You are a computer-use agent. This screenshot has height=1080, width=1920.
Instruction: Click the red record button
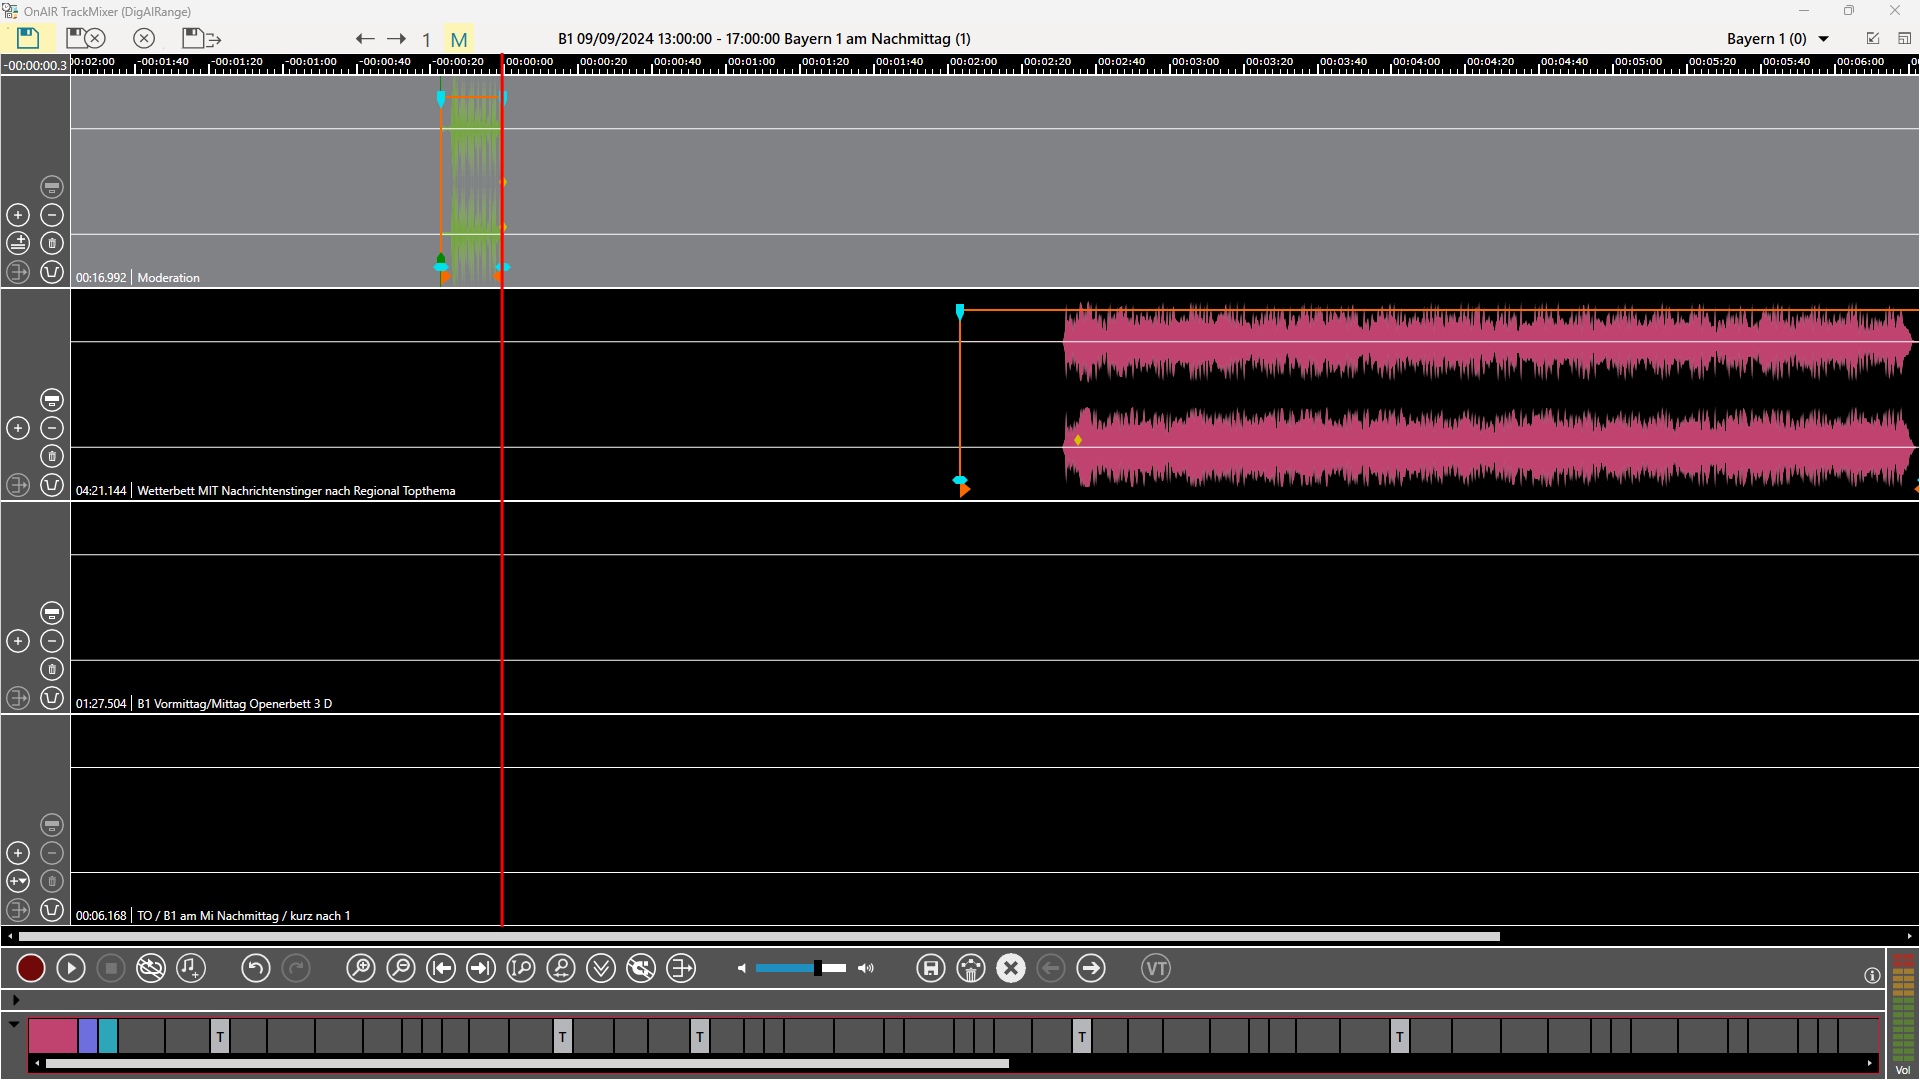[x=31, y=968]
